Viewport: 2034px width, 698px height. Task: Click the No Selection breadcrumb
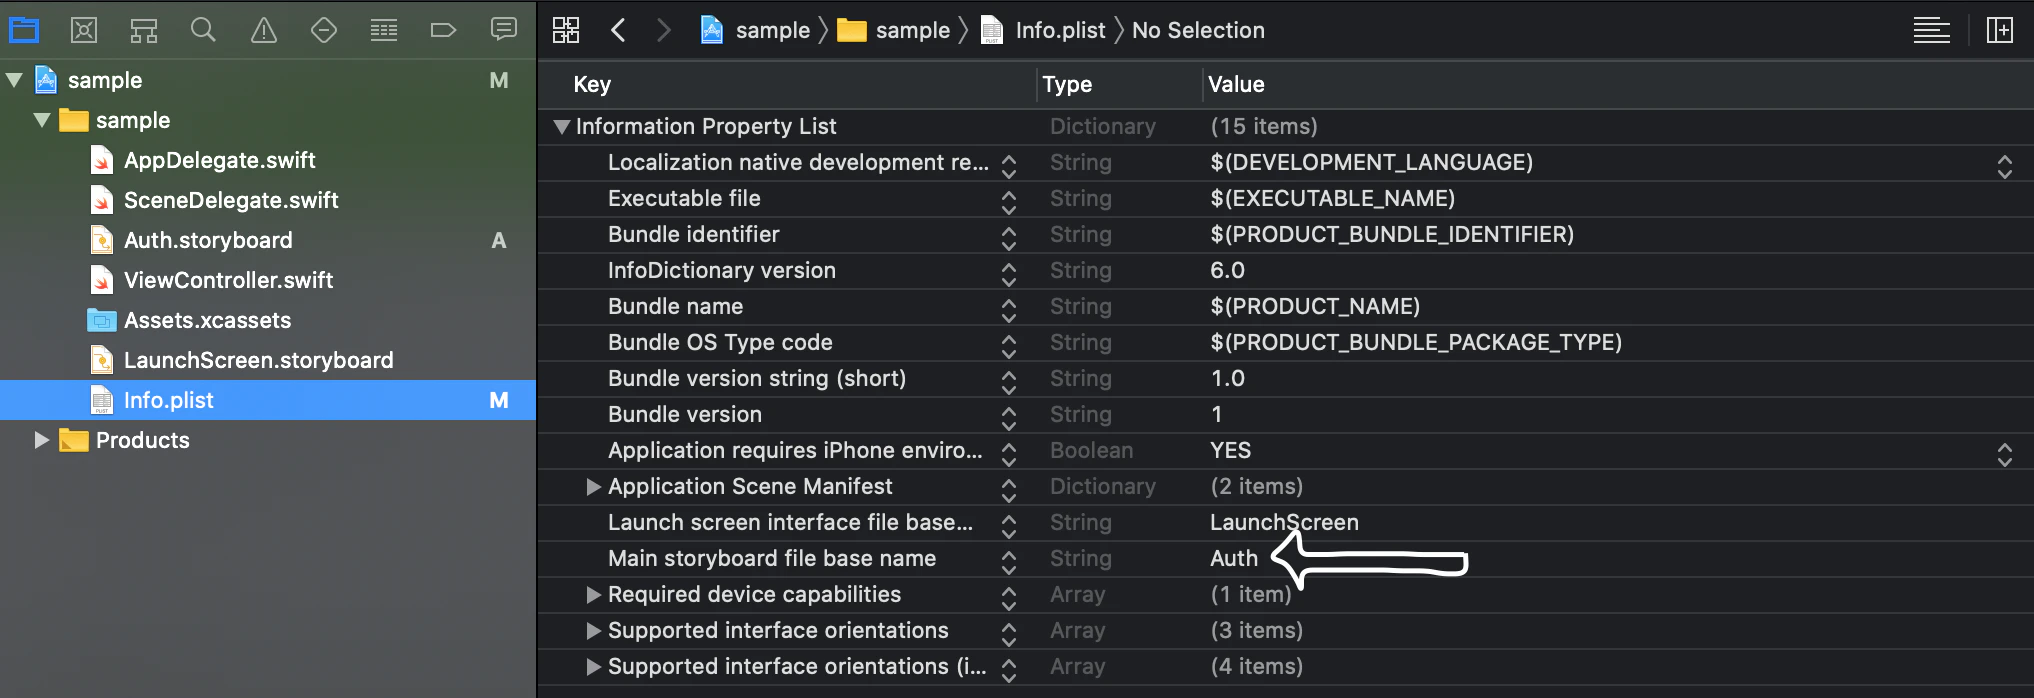[x=1198, y=30]
